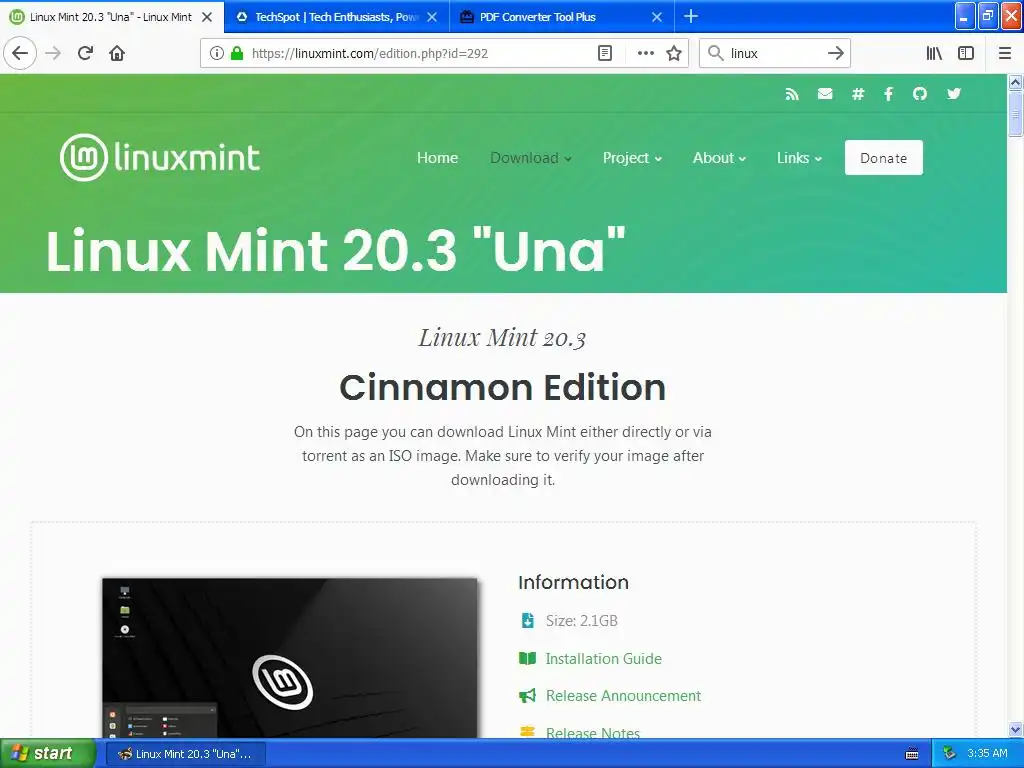Click the Size: 2.1GB text

[581, 620]
